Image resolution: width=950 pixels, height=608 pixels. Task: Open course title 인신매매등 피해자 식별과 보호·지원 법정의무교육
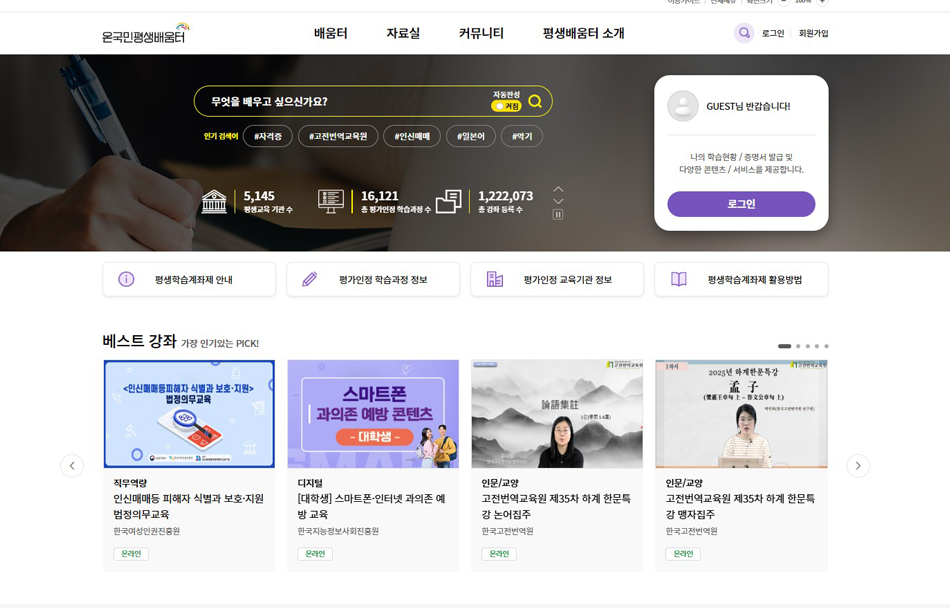pyautogui.click(x=188, y=506)
